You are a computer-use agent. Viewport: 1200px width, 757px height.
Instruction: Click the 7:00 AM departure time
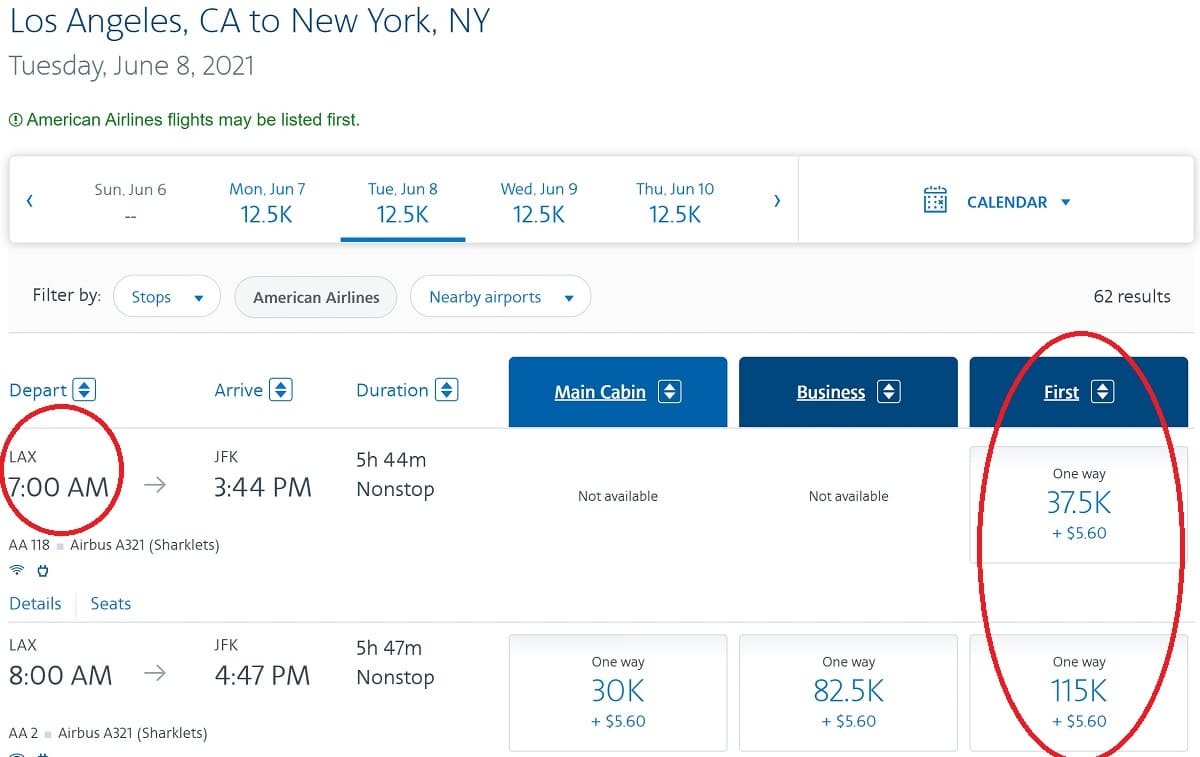(x=60, y=487)
